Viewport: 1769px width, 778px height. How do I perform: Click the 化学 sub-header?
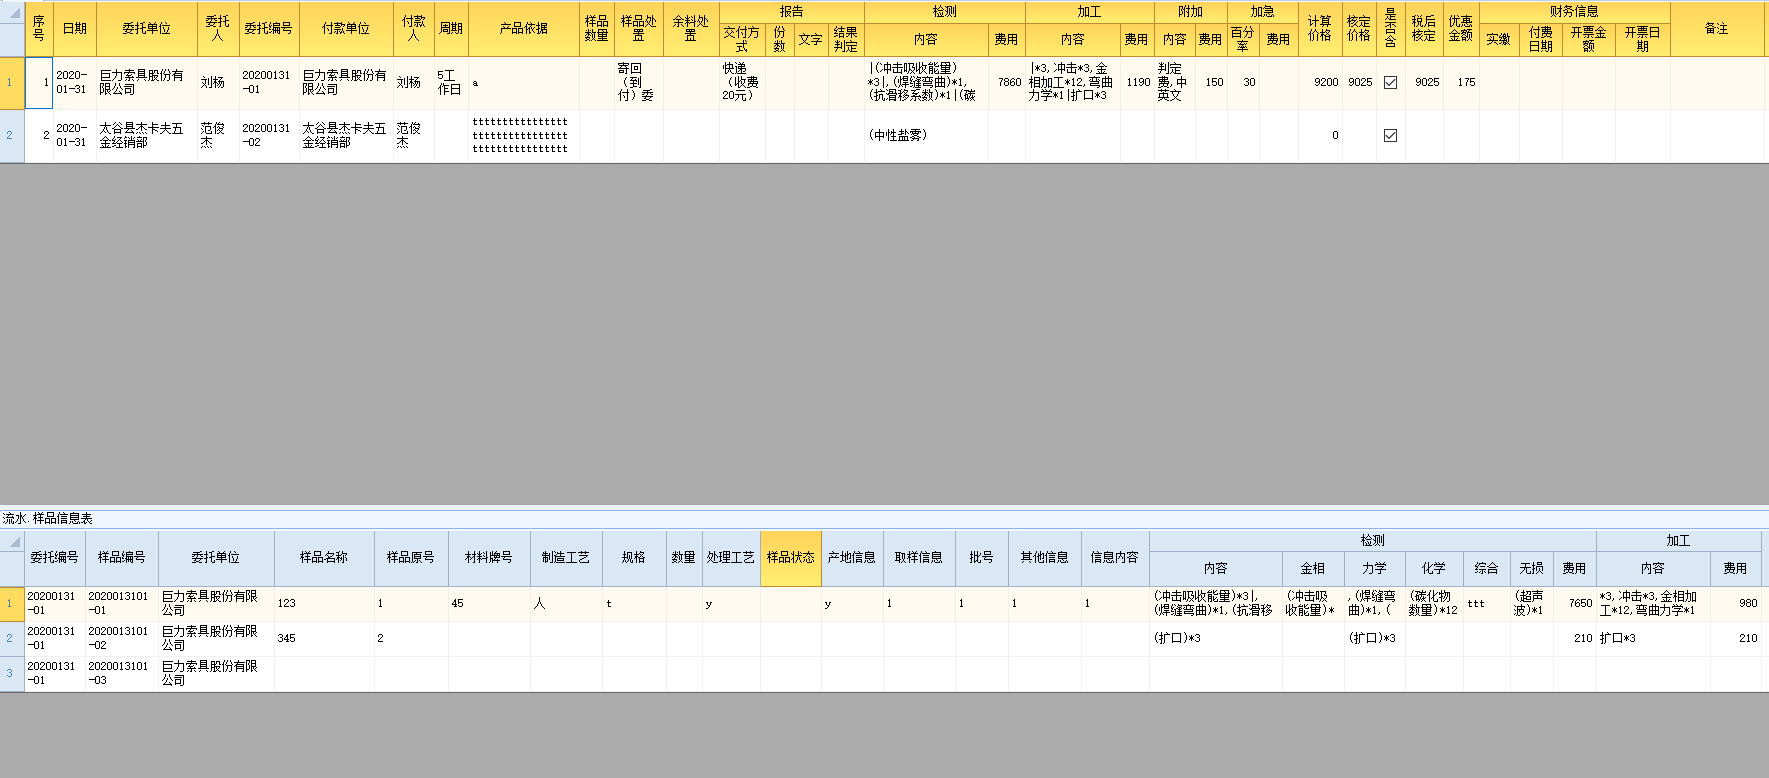pyautogui.click(x=1434, y=568)
